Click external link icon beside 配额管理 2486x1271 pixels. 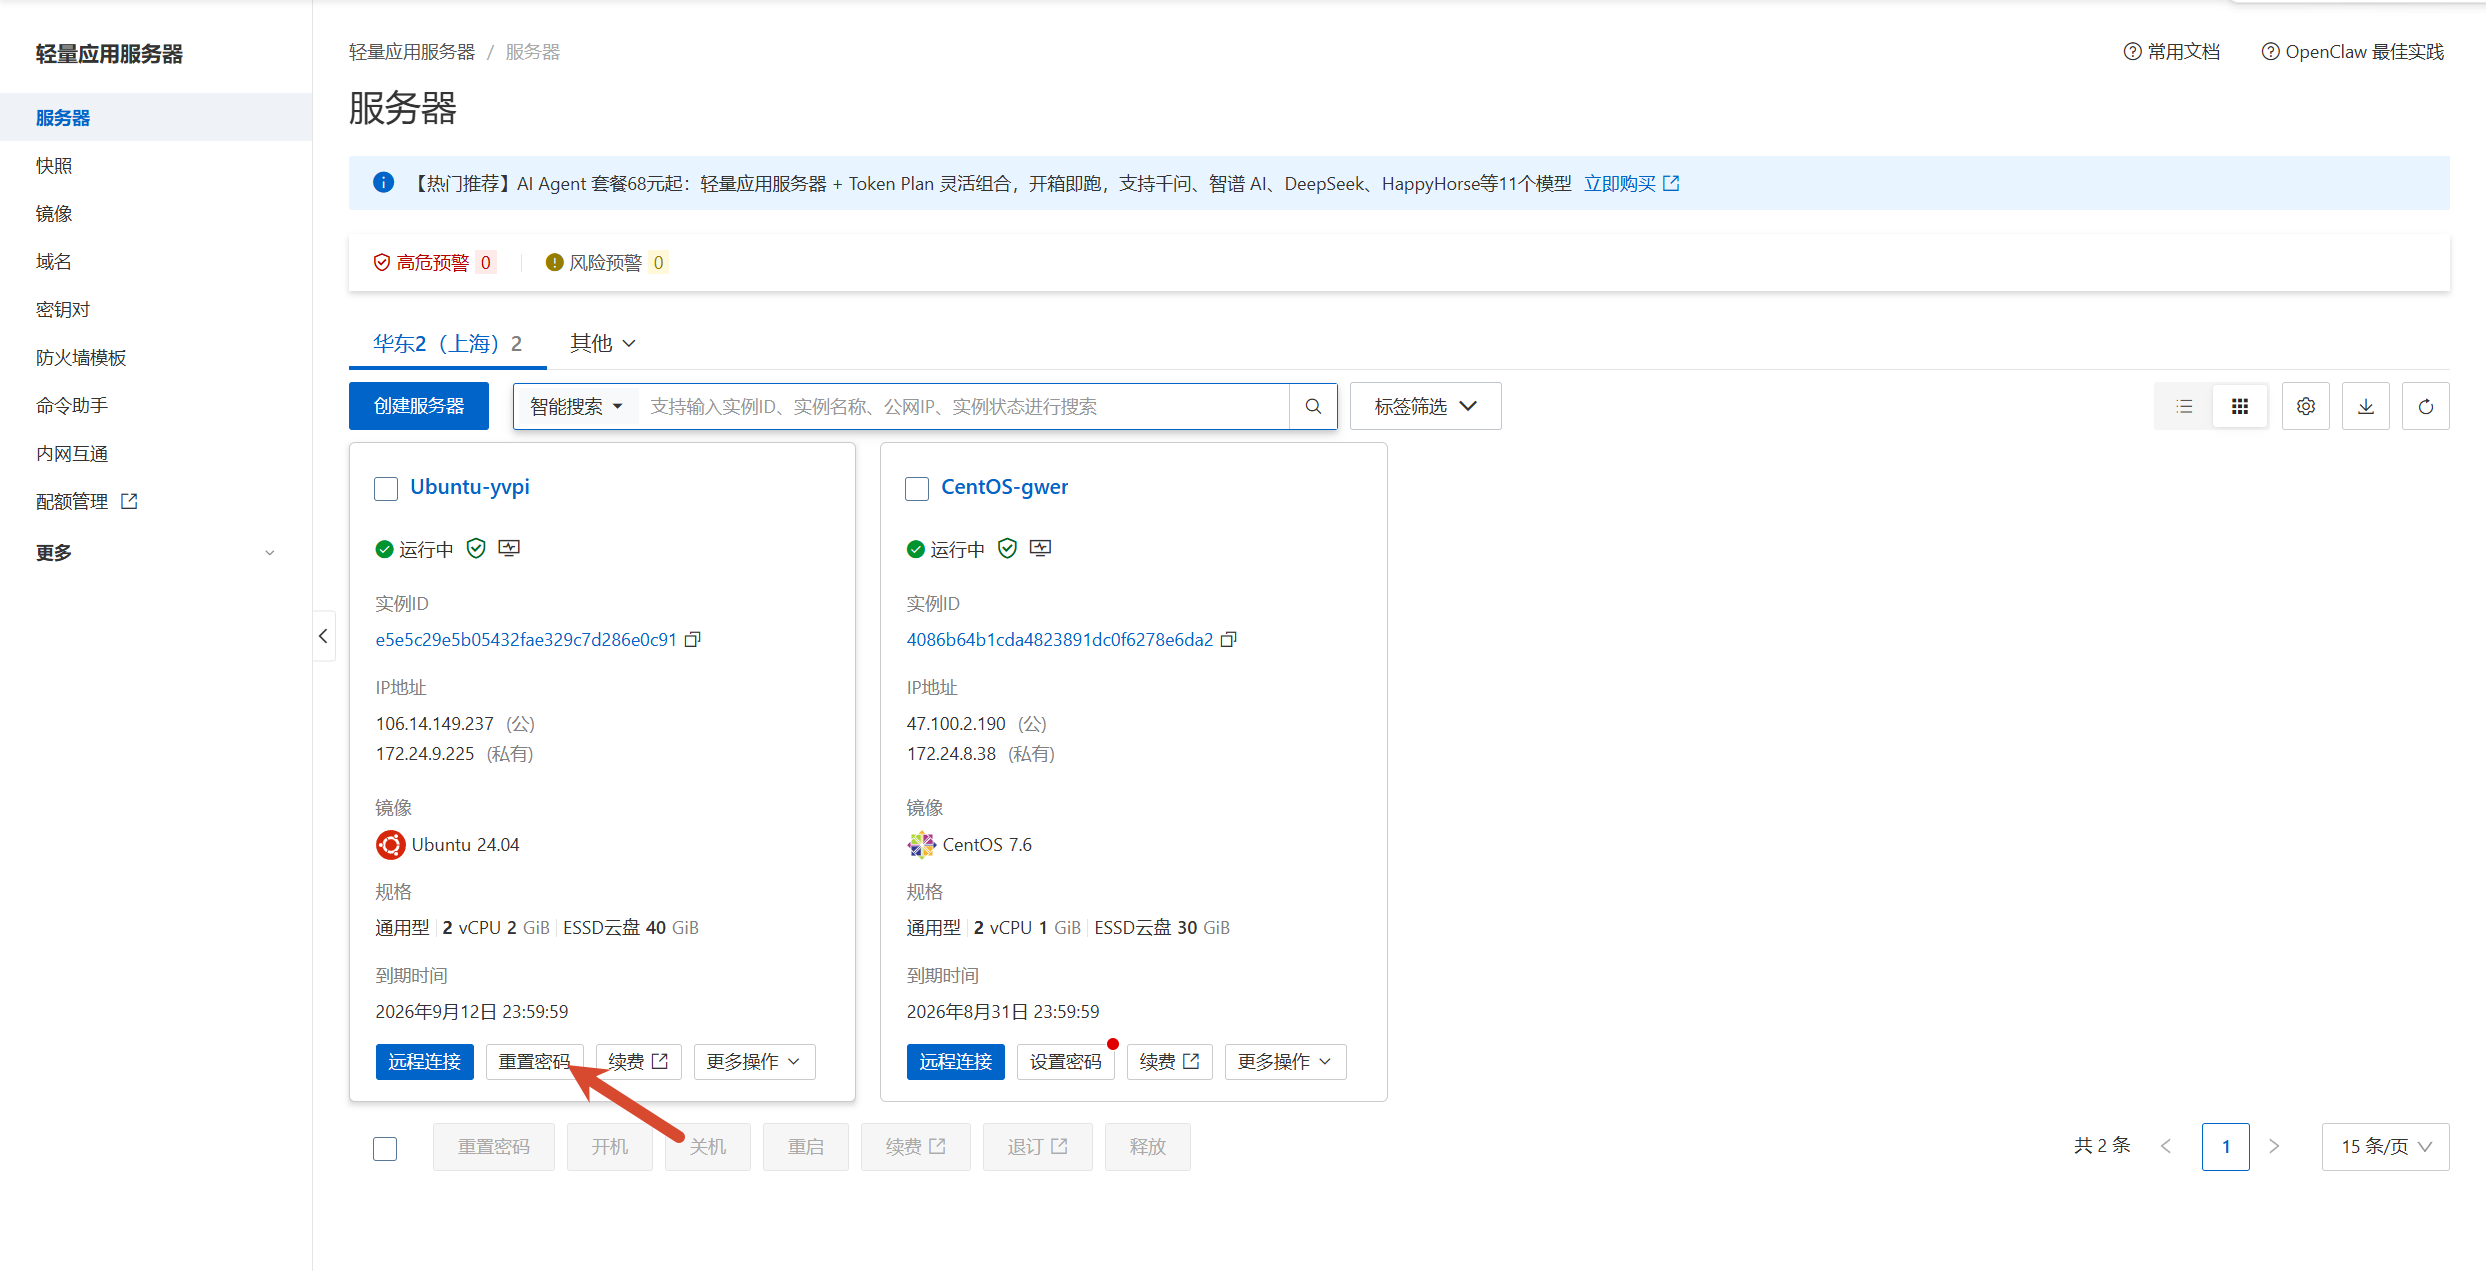tap(129, 501)
